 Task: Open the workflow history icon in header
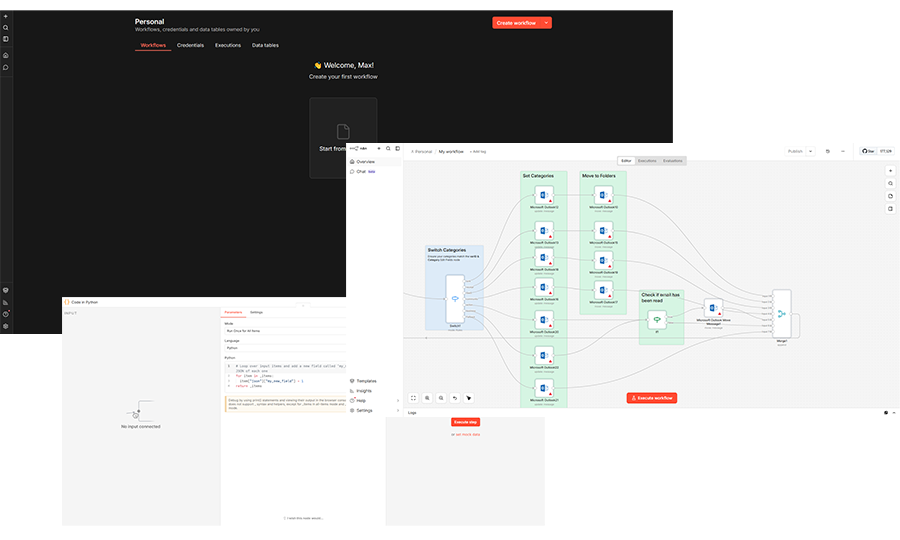[827, 151]
